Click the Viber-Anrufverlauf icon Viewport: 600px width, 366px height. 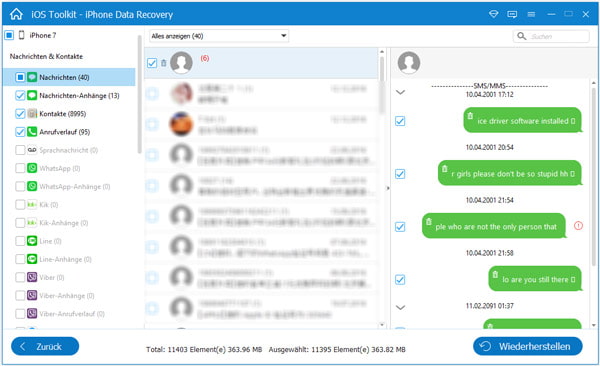(32, 314)
